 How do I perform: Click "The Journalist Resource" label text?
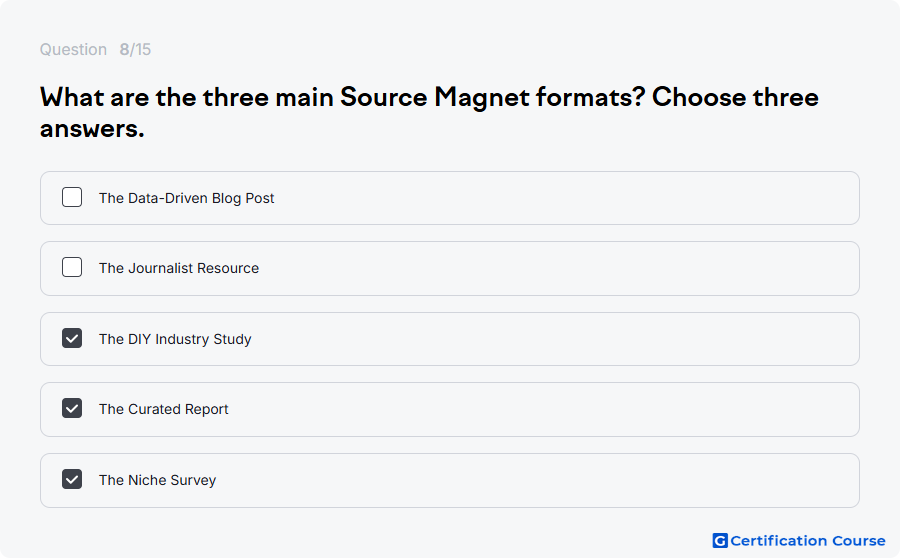179,268
